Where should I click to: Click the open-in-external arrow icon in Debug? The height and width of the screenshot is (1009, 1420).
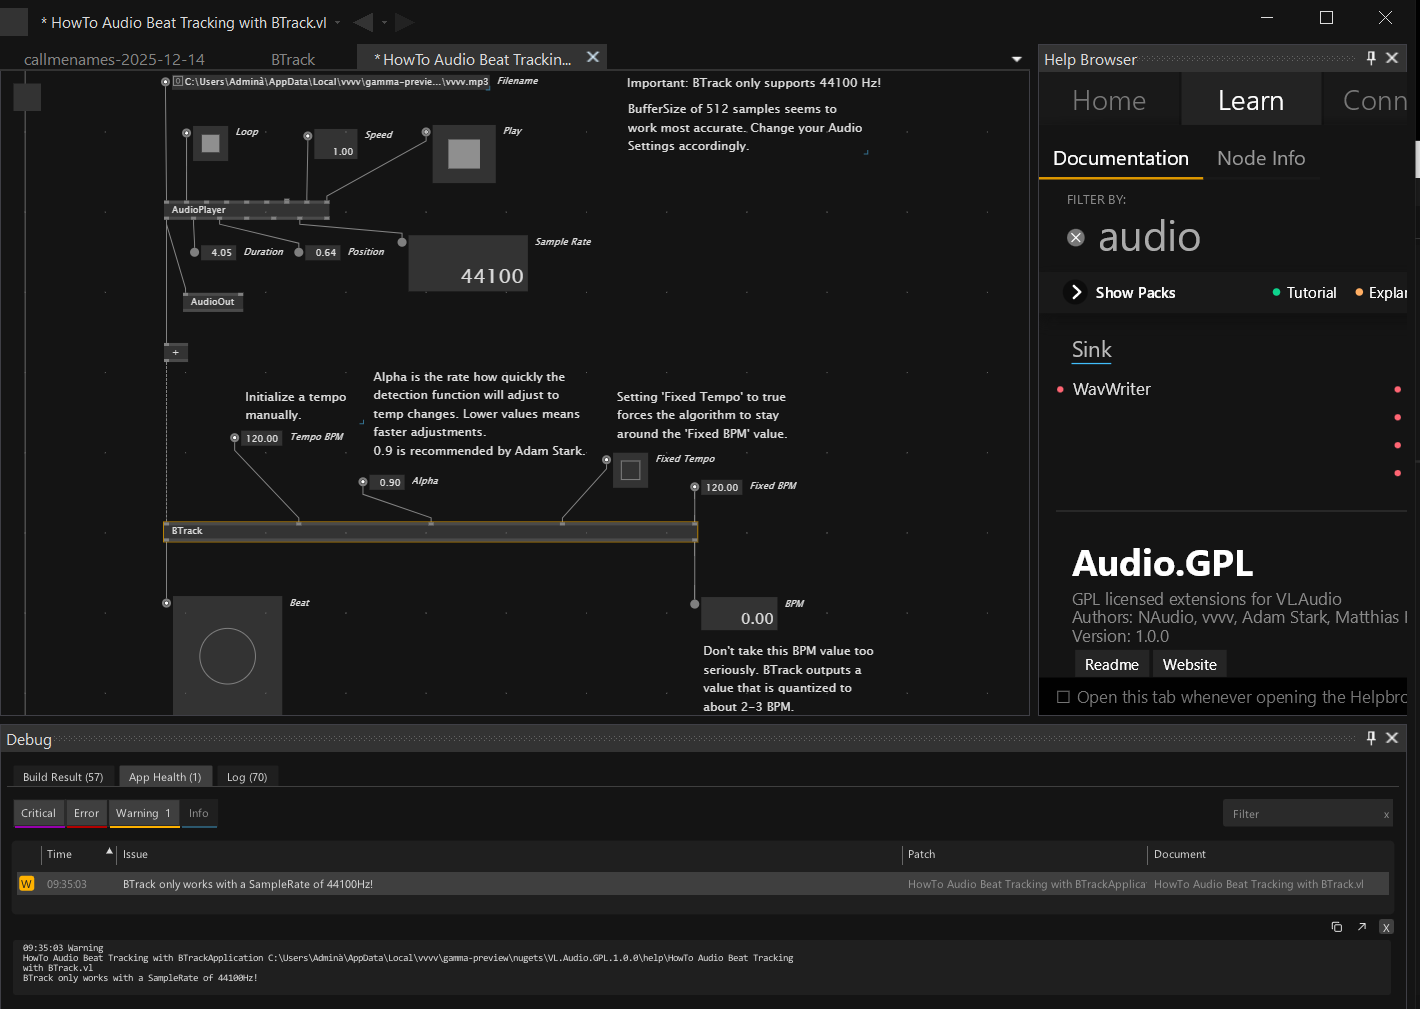pos(1361,927)
